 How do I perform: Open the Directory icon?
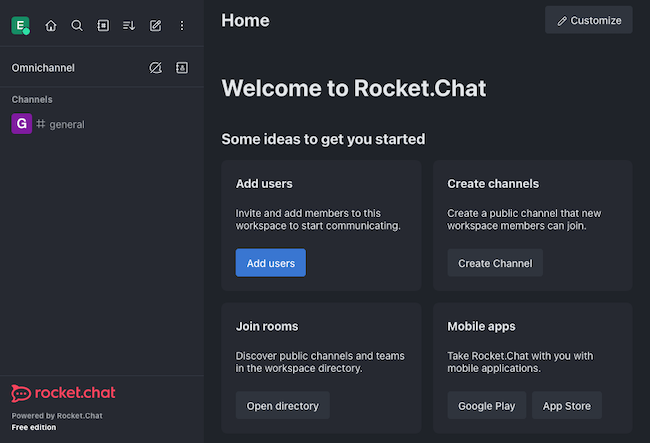pos(103,25)
